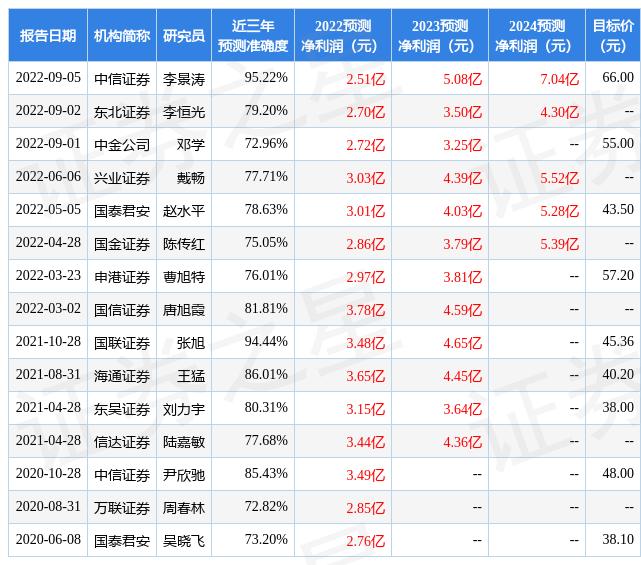Select analyst name 周春林
This screenshot has width=641, height=565.
(184, 509)
